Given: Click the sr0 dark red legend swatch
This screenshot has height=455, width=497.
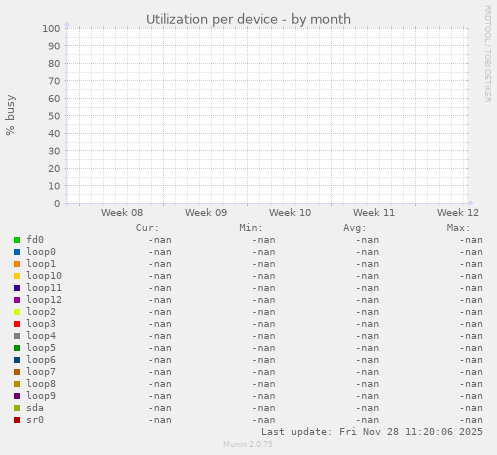Looking at the screenshot, I should point(17,420).
